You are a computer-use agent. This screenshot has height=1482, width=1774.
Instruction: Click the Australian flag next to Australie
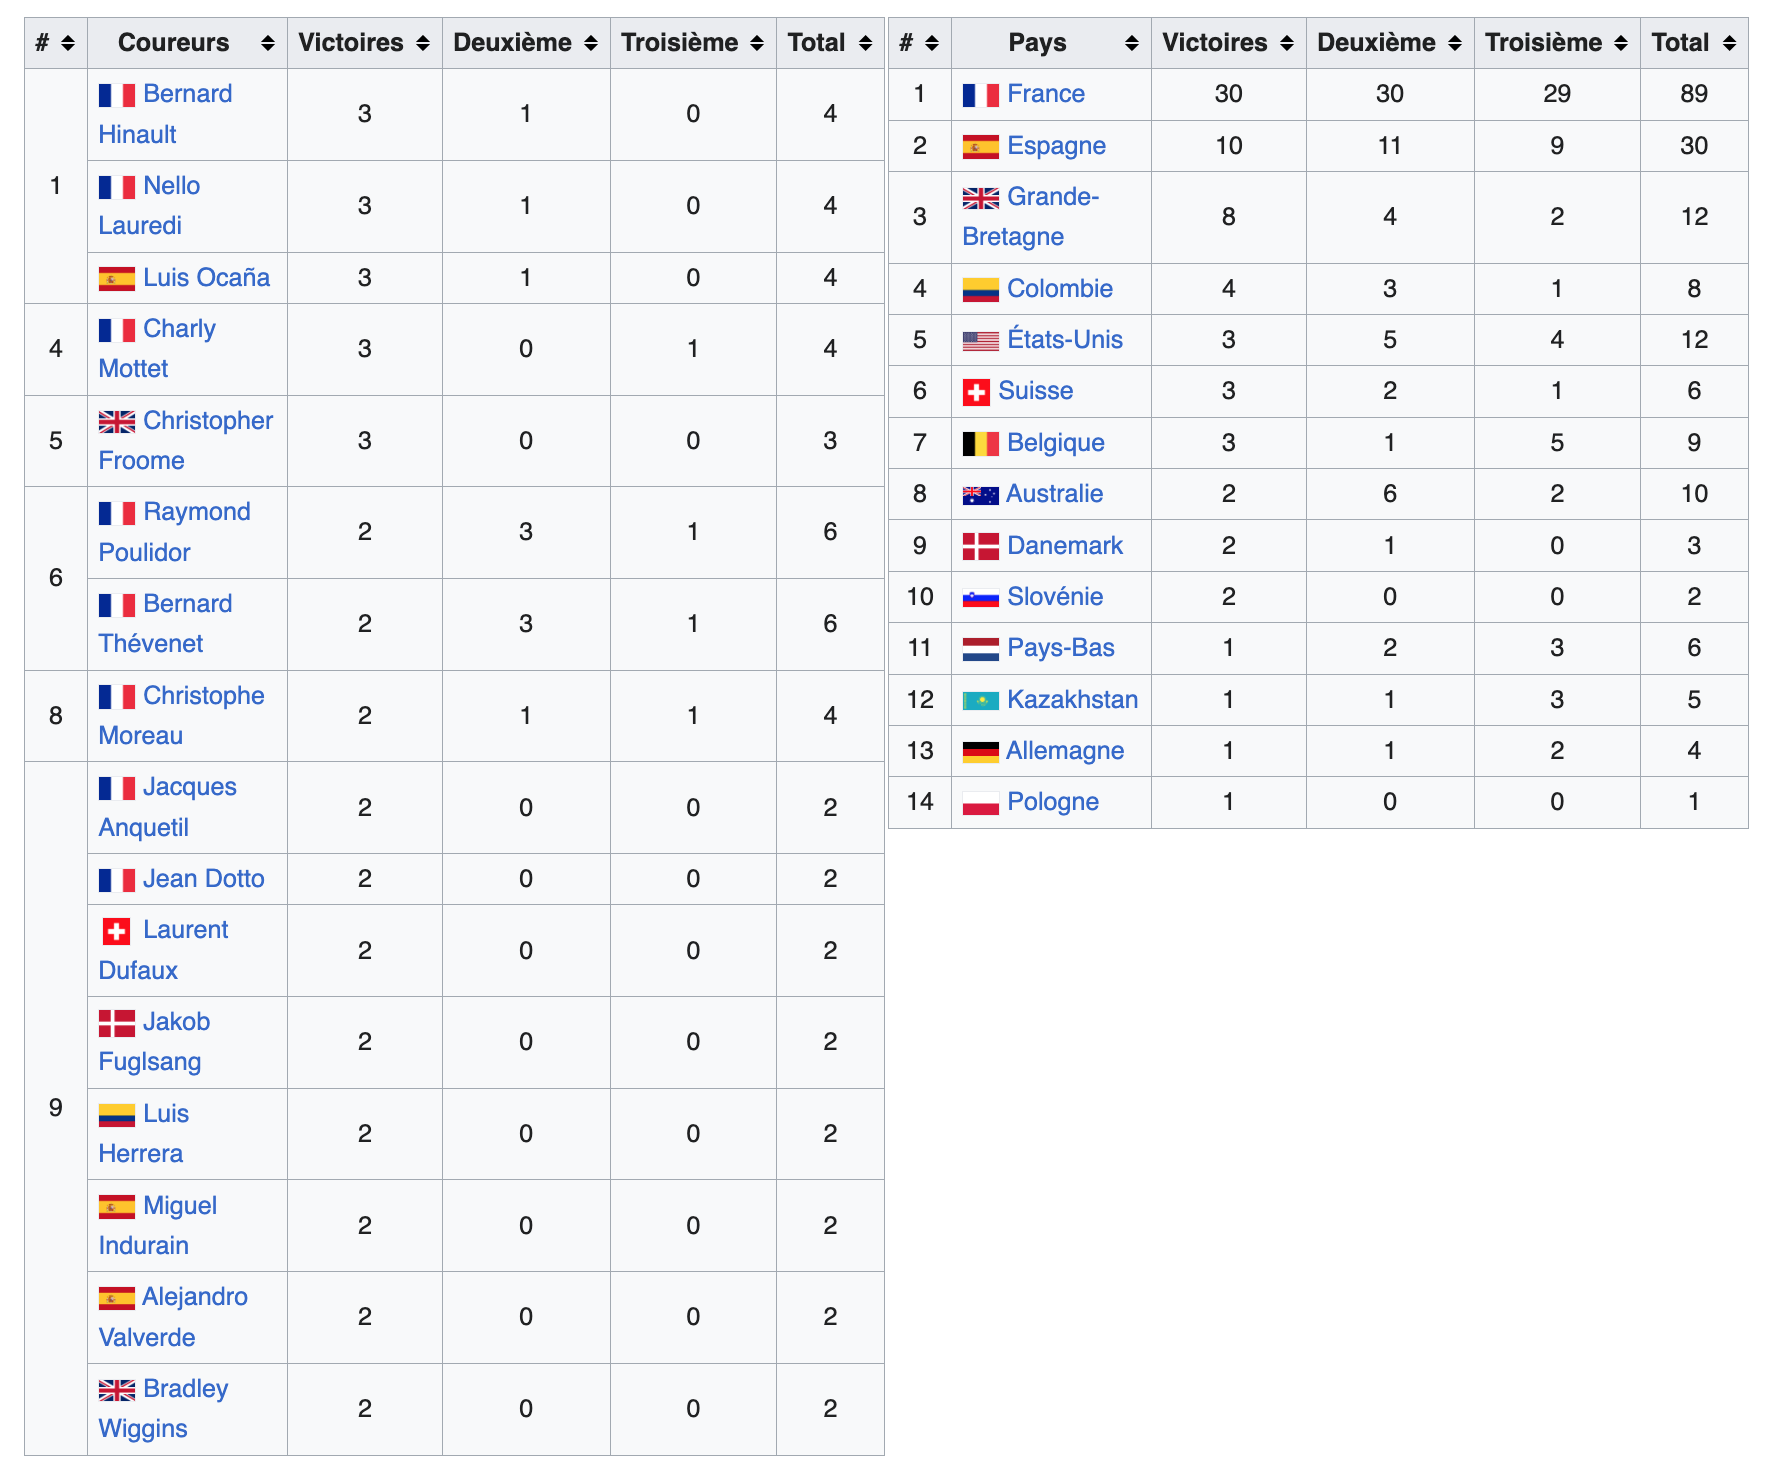point(980,495)
